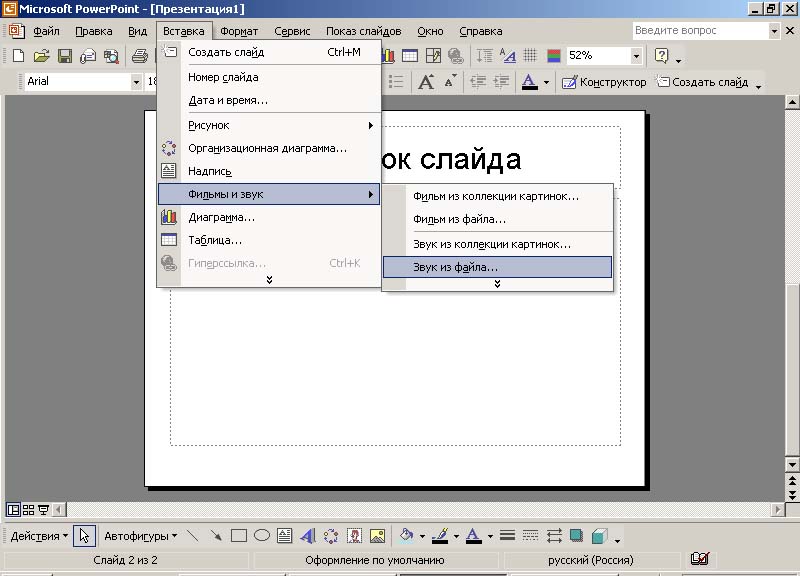Open font color dropdown arrow in formatting bar
Image resolution: width=800 pixels, height=576 pixels.
coord(546,82)
